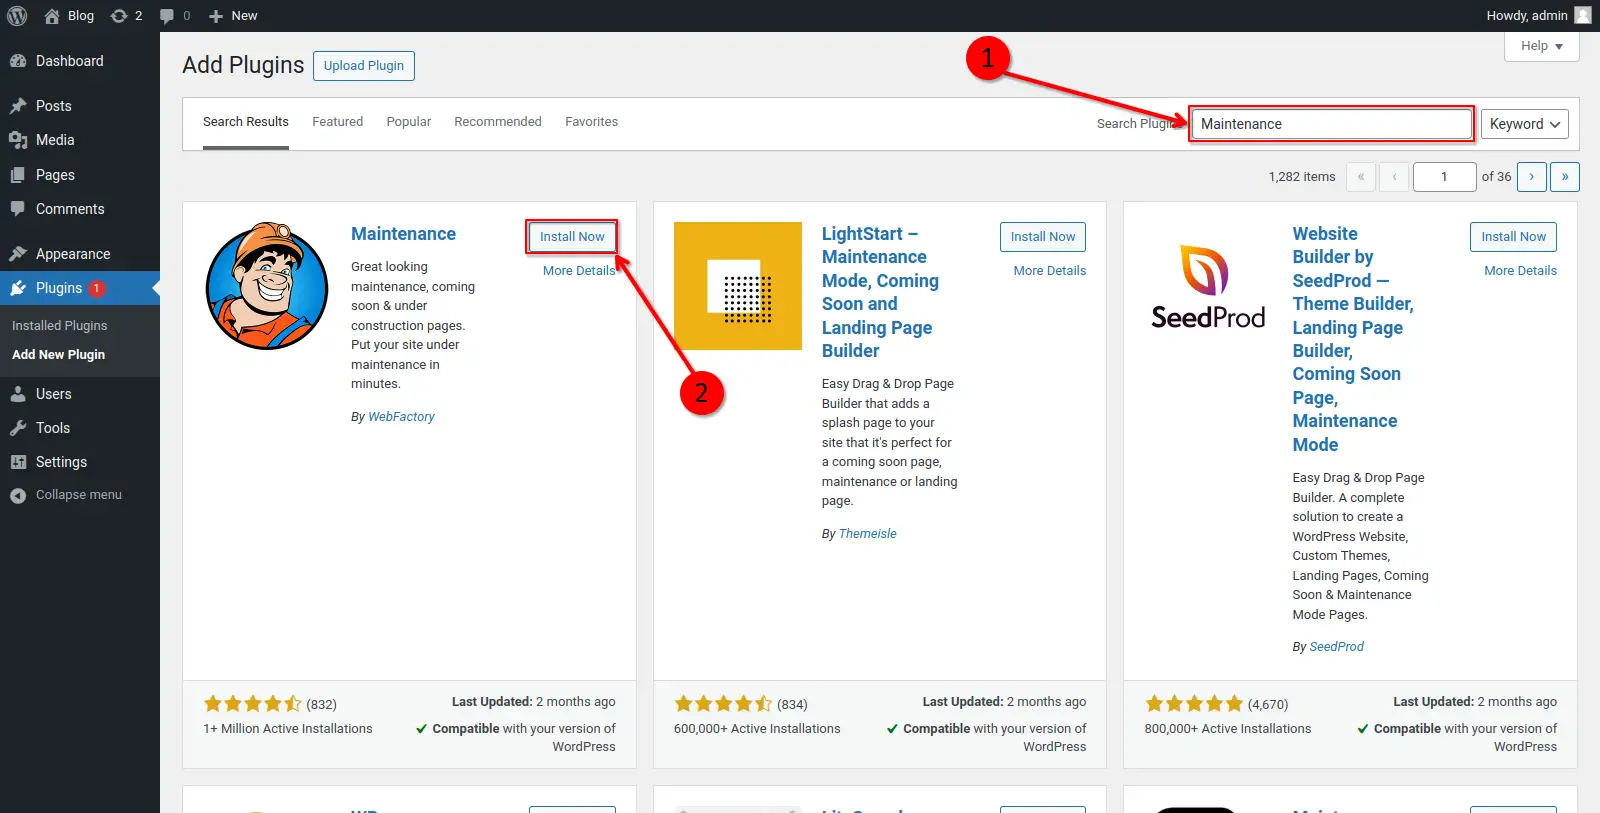Click the Plugins update count badge
Image resolution: width=1600 pixels, height=813 pixels.
pos(96,288)
